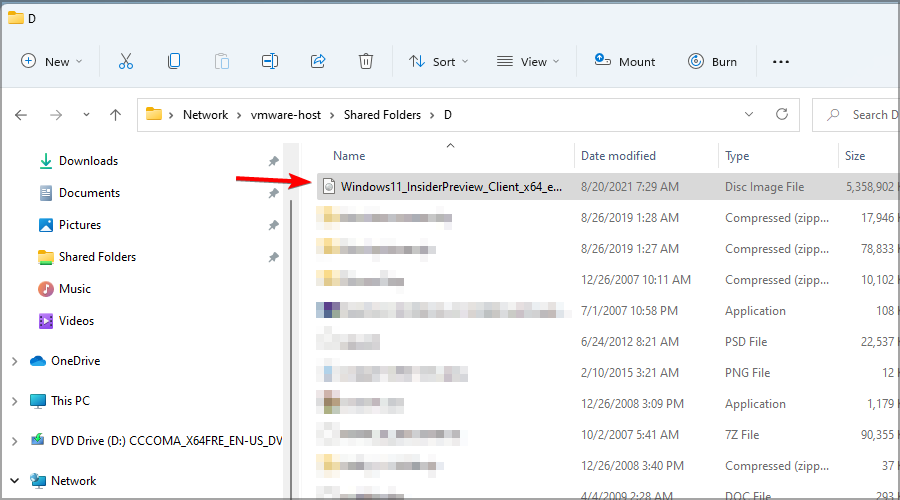Open recent locations chevron
The width and height of the screenshot is (900, 500).
(x=86, y=115)
